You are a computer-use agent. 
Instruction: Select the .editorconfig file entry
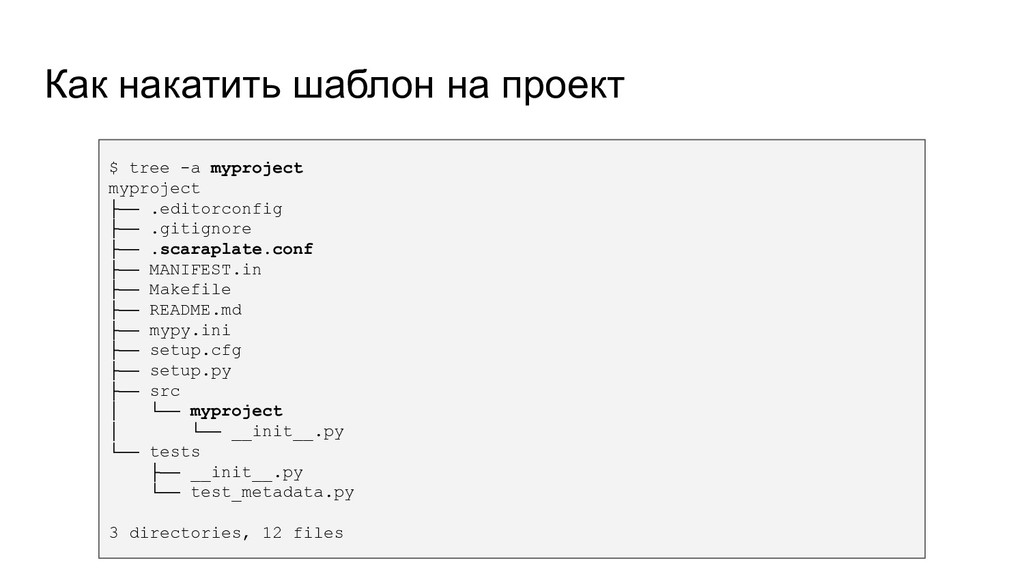(x=216, y=209)
